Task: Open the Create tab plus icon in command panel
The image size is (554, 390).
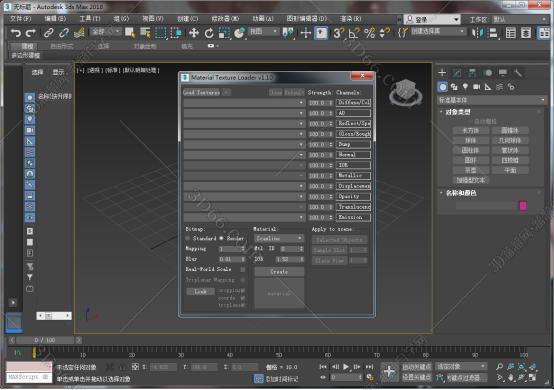Action: point(442,73)
